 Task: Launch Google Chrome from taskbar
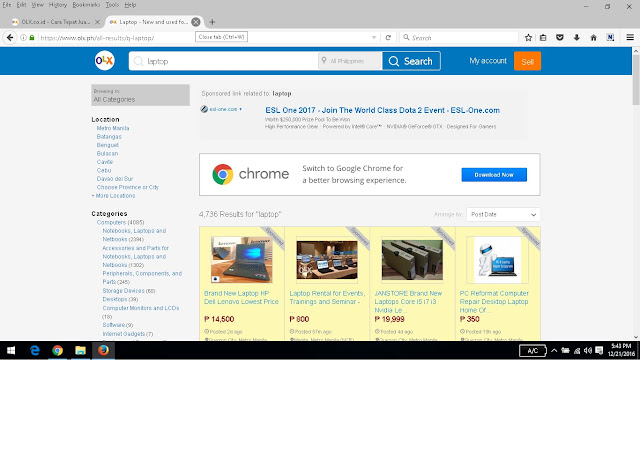tap(58, 351)
